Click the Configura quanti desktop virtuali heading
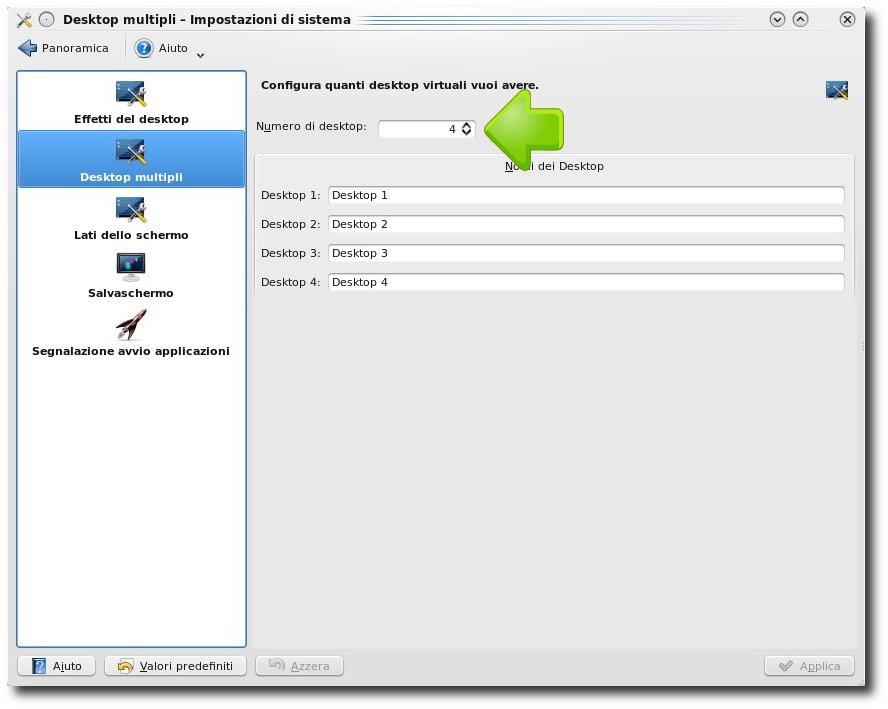Screen dimensions: 888x709 400,86
